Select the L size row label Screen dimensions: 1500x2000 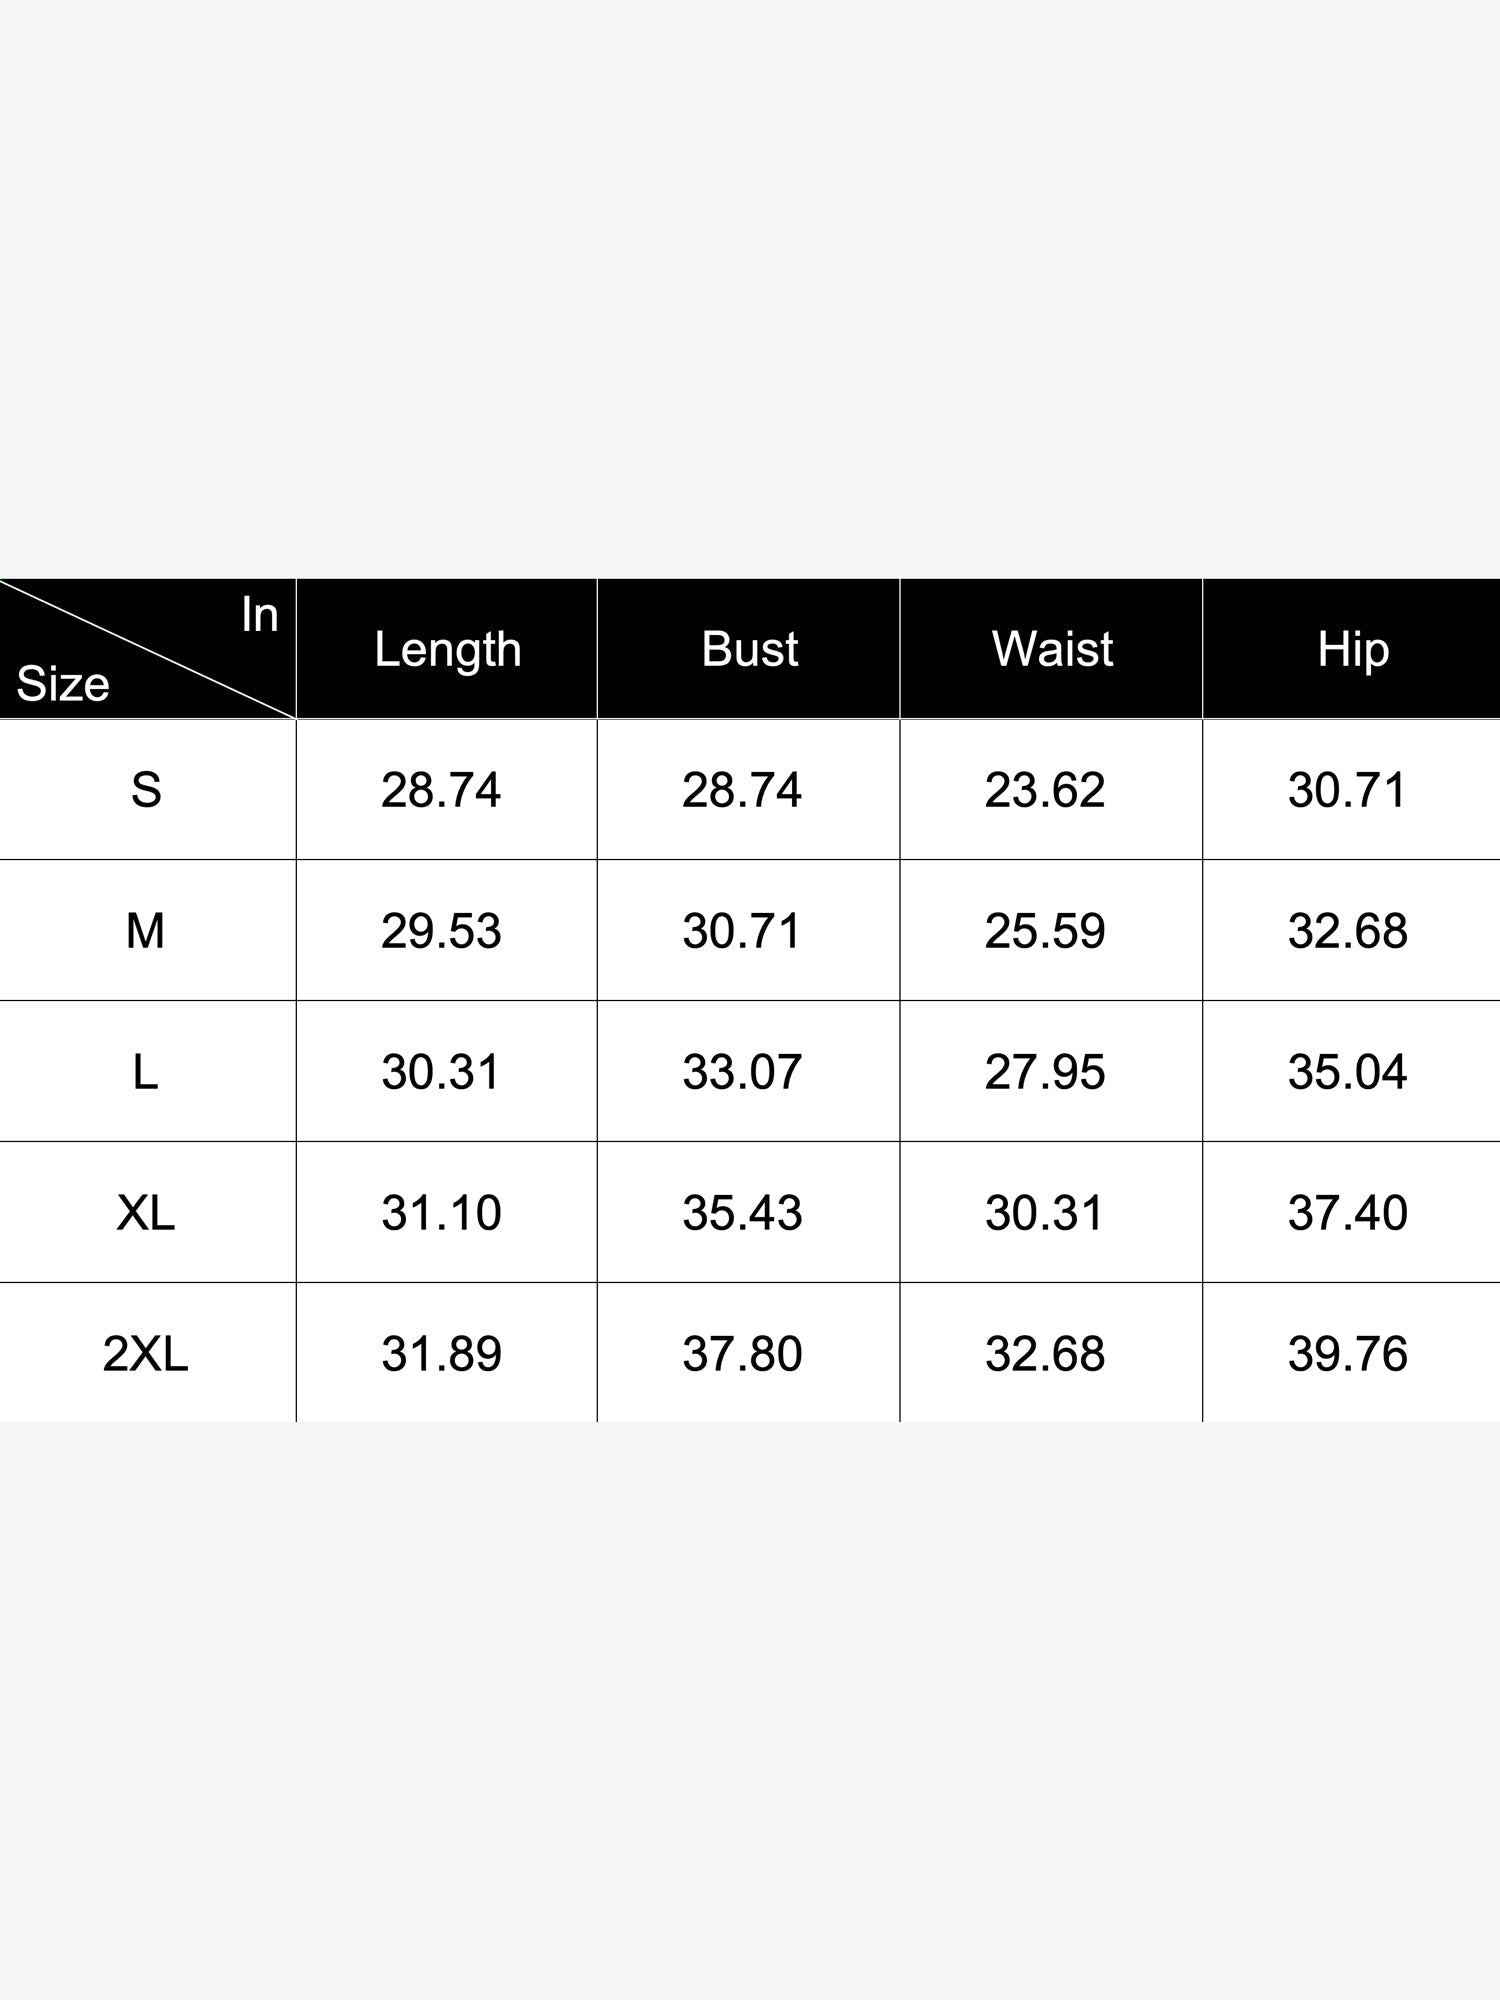[146, 1072]
